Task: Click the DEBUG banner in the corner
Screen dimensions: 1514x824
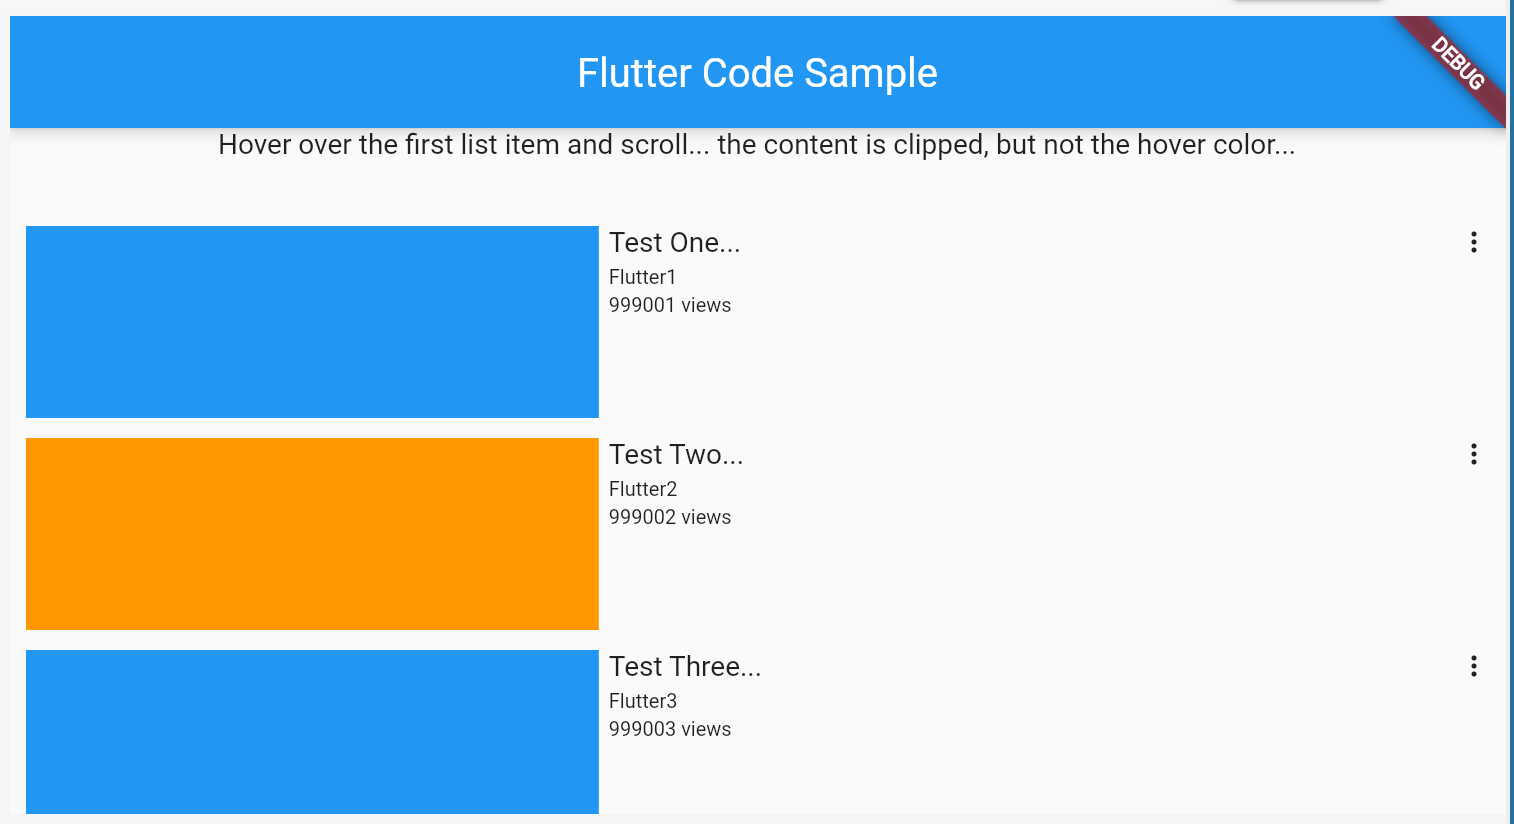Action: [1458, 63]
